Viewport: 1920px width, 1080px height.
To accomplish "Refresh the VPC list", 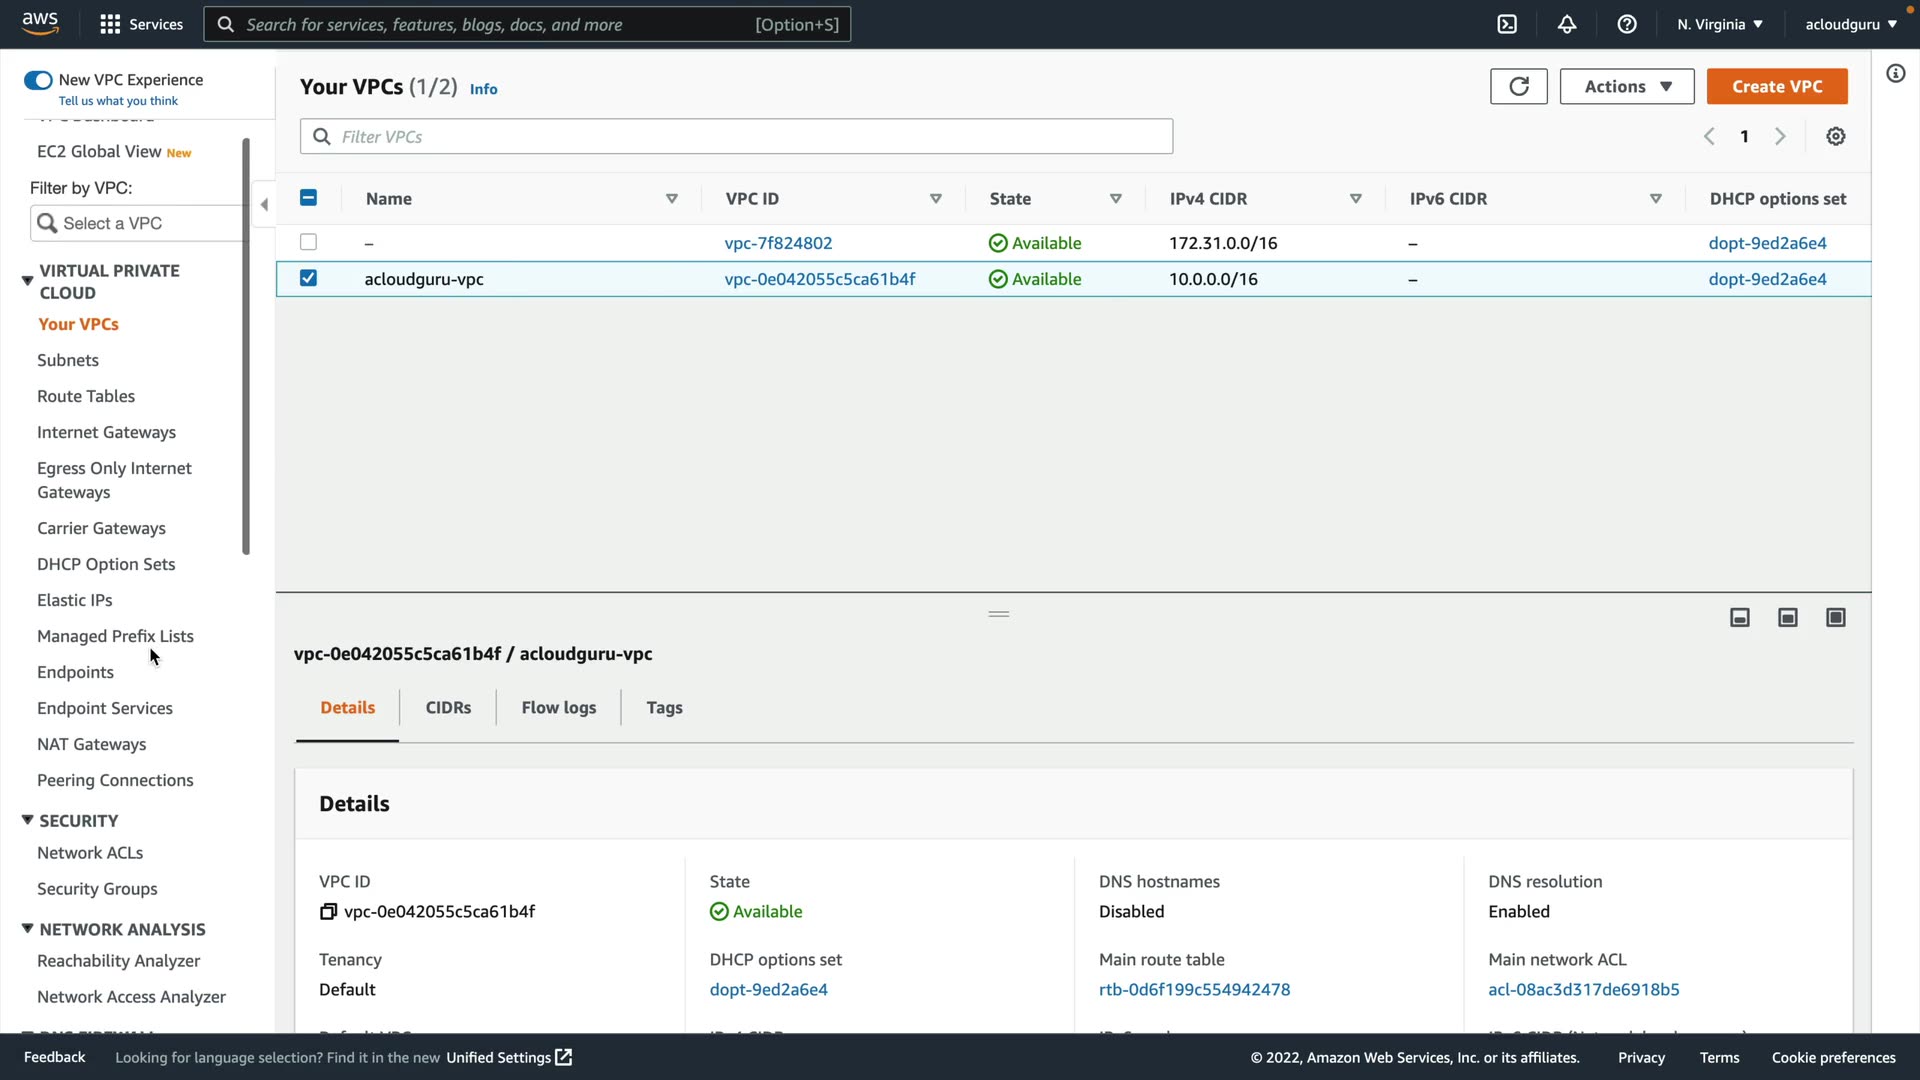I will pyautogui.click(x=1518, y=86).
